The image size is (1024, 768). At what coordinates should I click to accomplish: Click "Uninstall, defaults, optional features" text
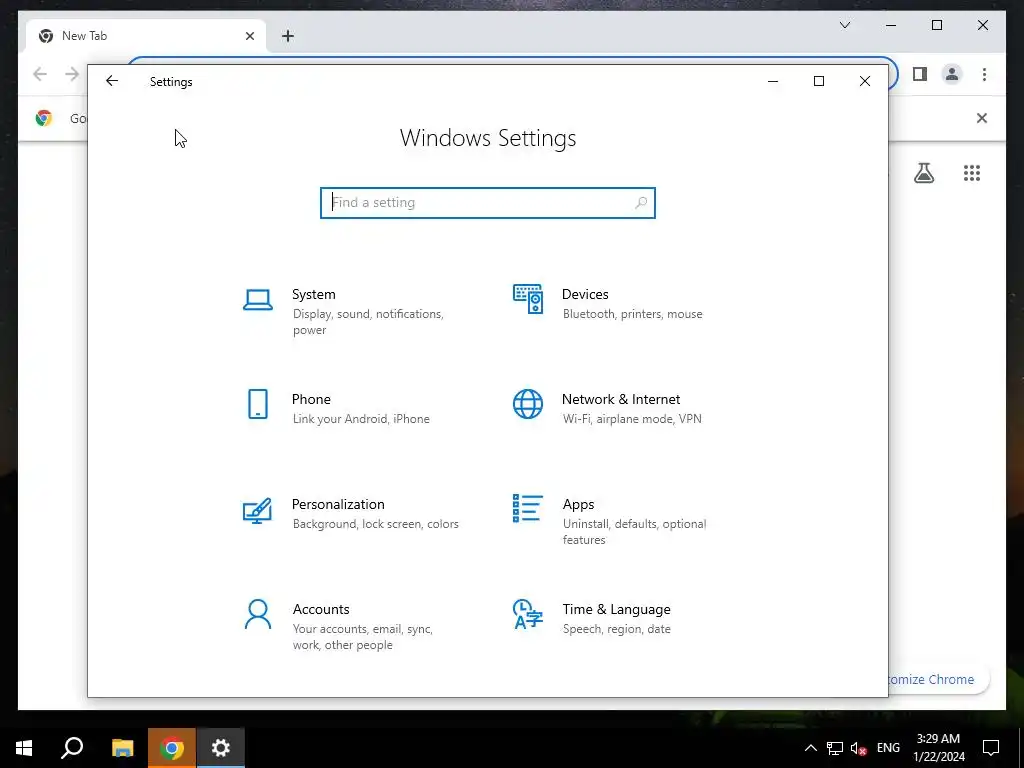pos(635,532)
